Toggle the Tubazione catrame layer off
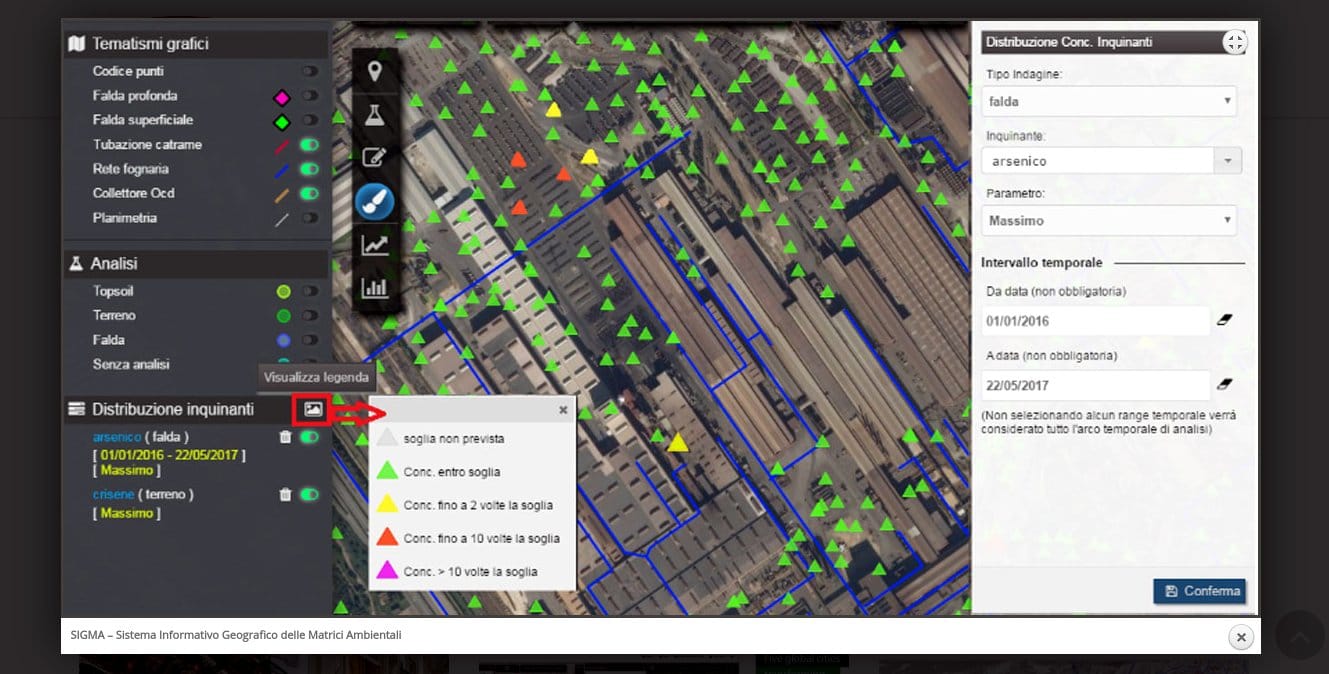The image size is (1329, 674). click(x=310, y=145)
